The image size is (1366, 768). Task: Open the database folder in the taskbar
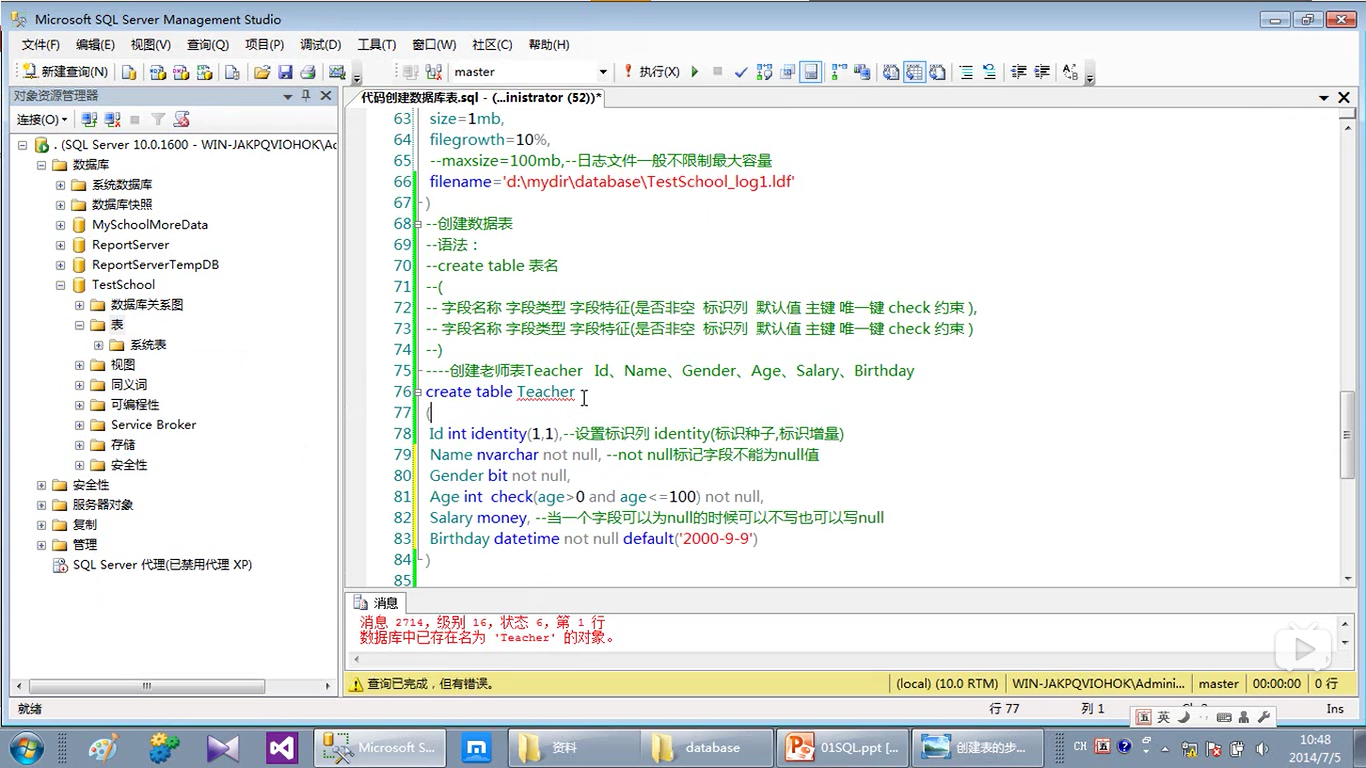[x=706, y=747]
